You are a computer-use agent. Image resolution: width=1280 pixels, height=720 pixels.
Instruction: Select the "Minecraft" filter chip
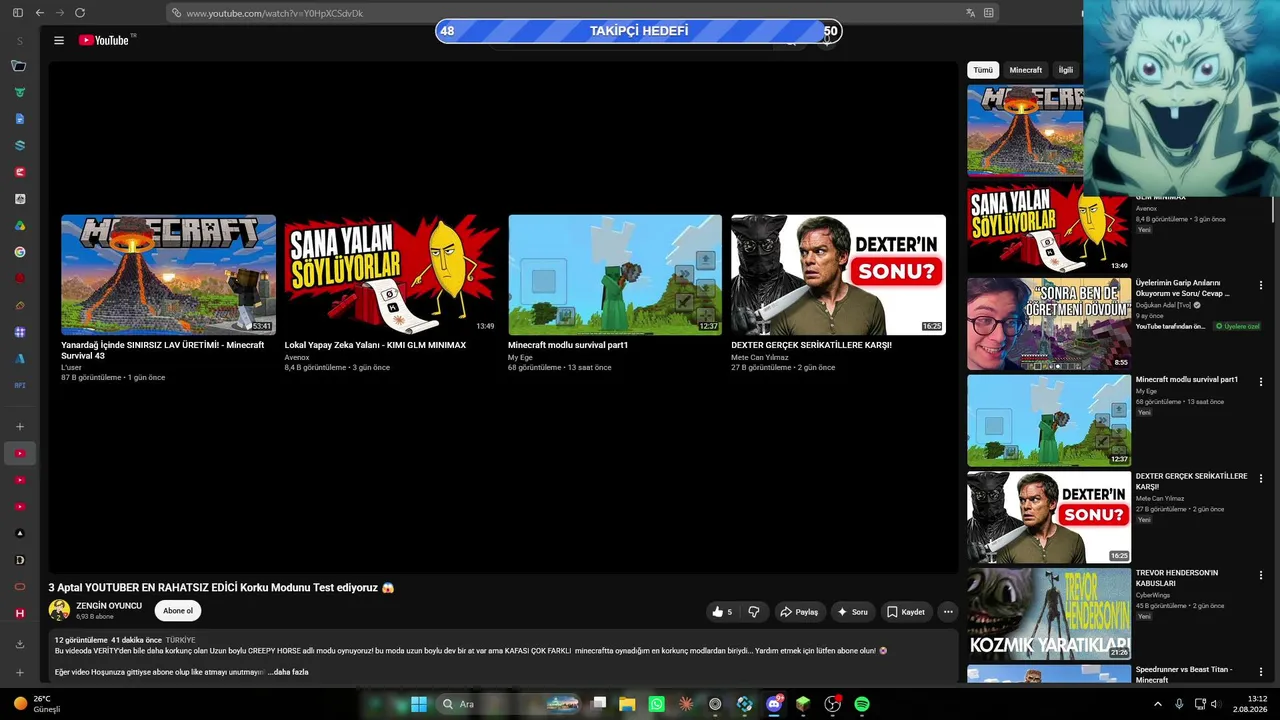(1025, 70)
